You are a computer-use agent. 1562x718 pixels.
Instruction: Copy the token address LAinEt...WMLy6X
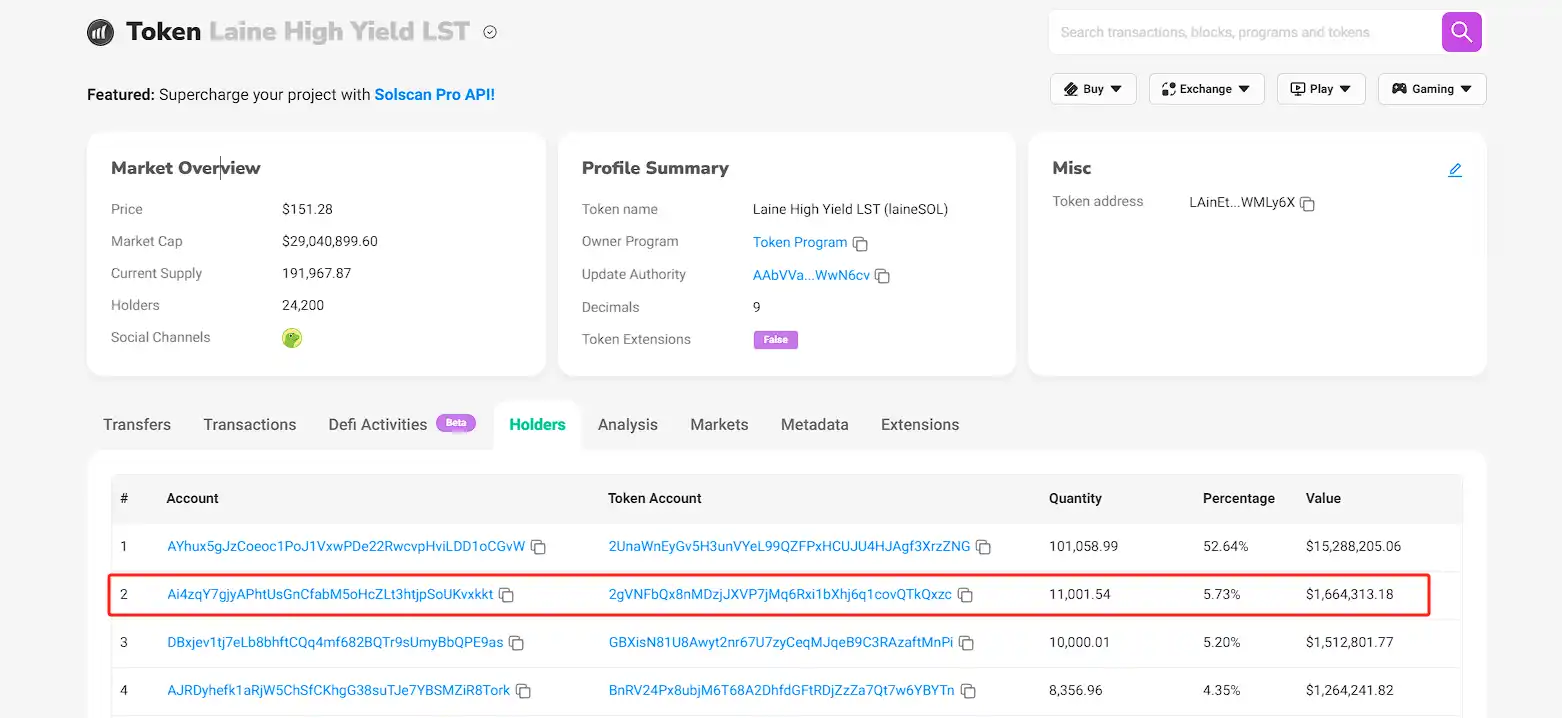tap(1307, 204)
